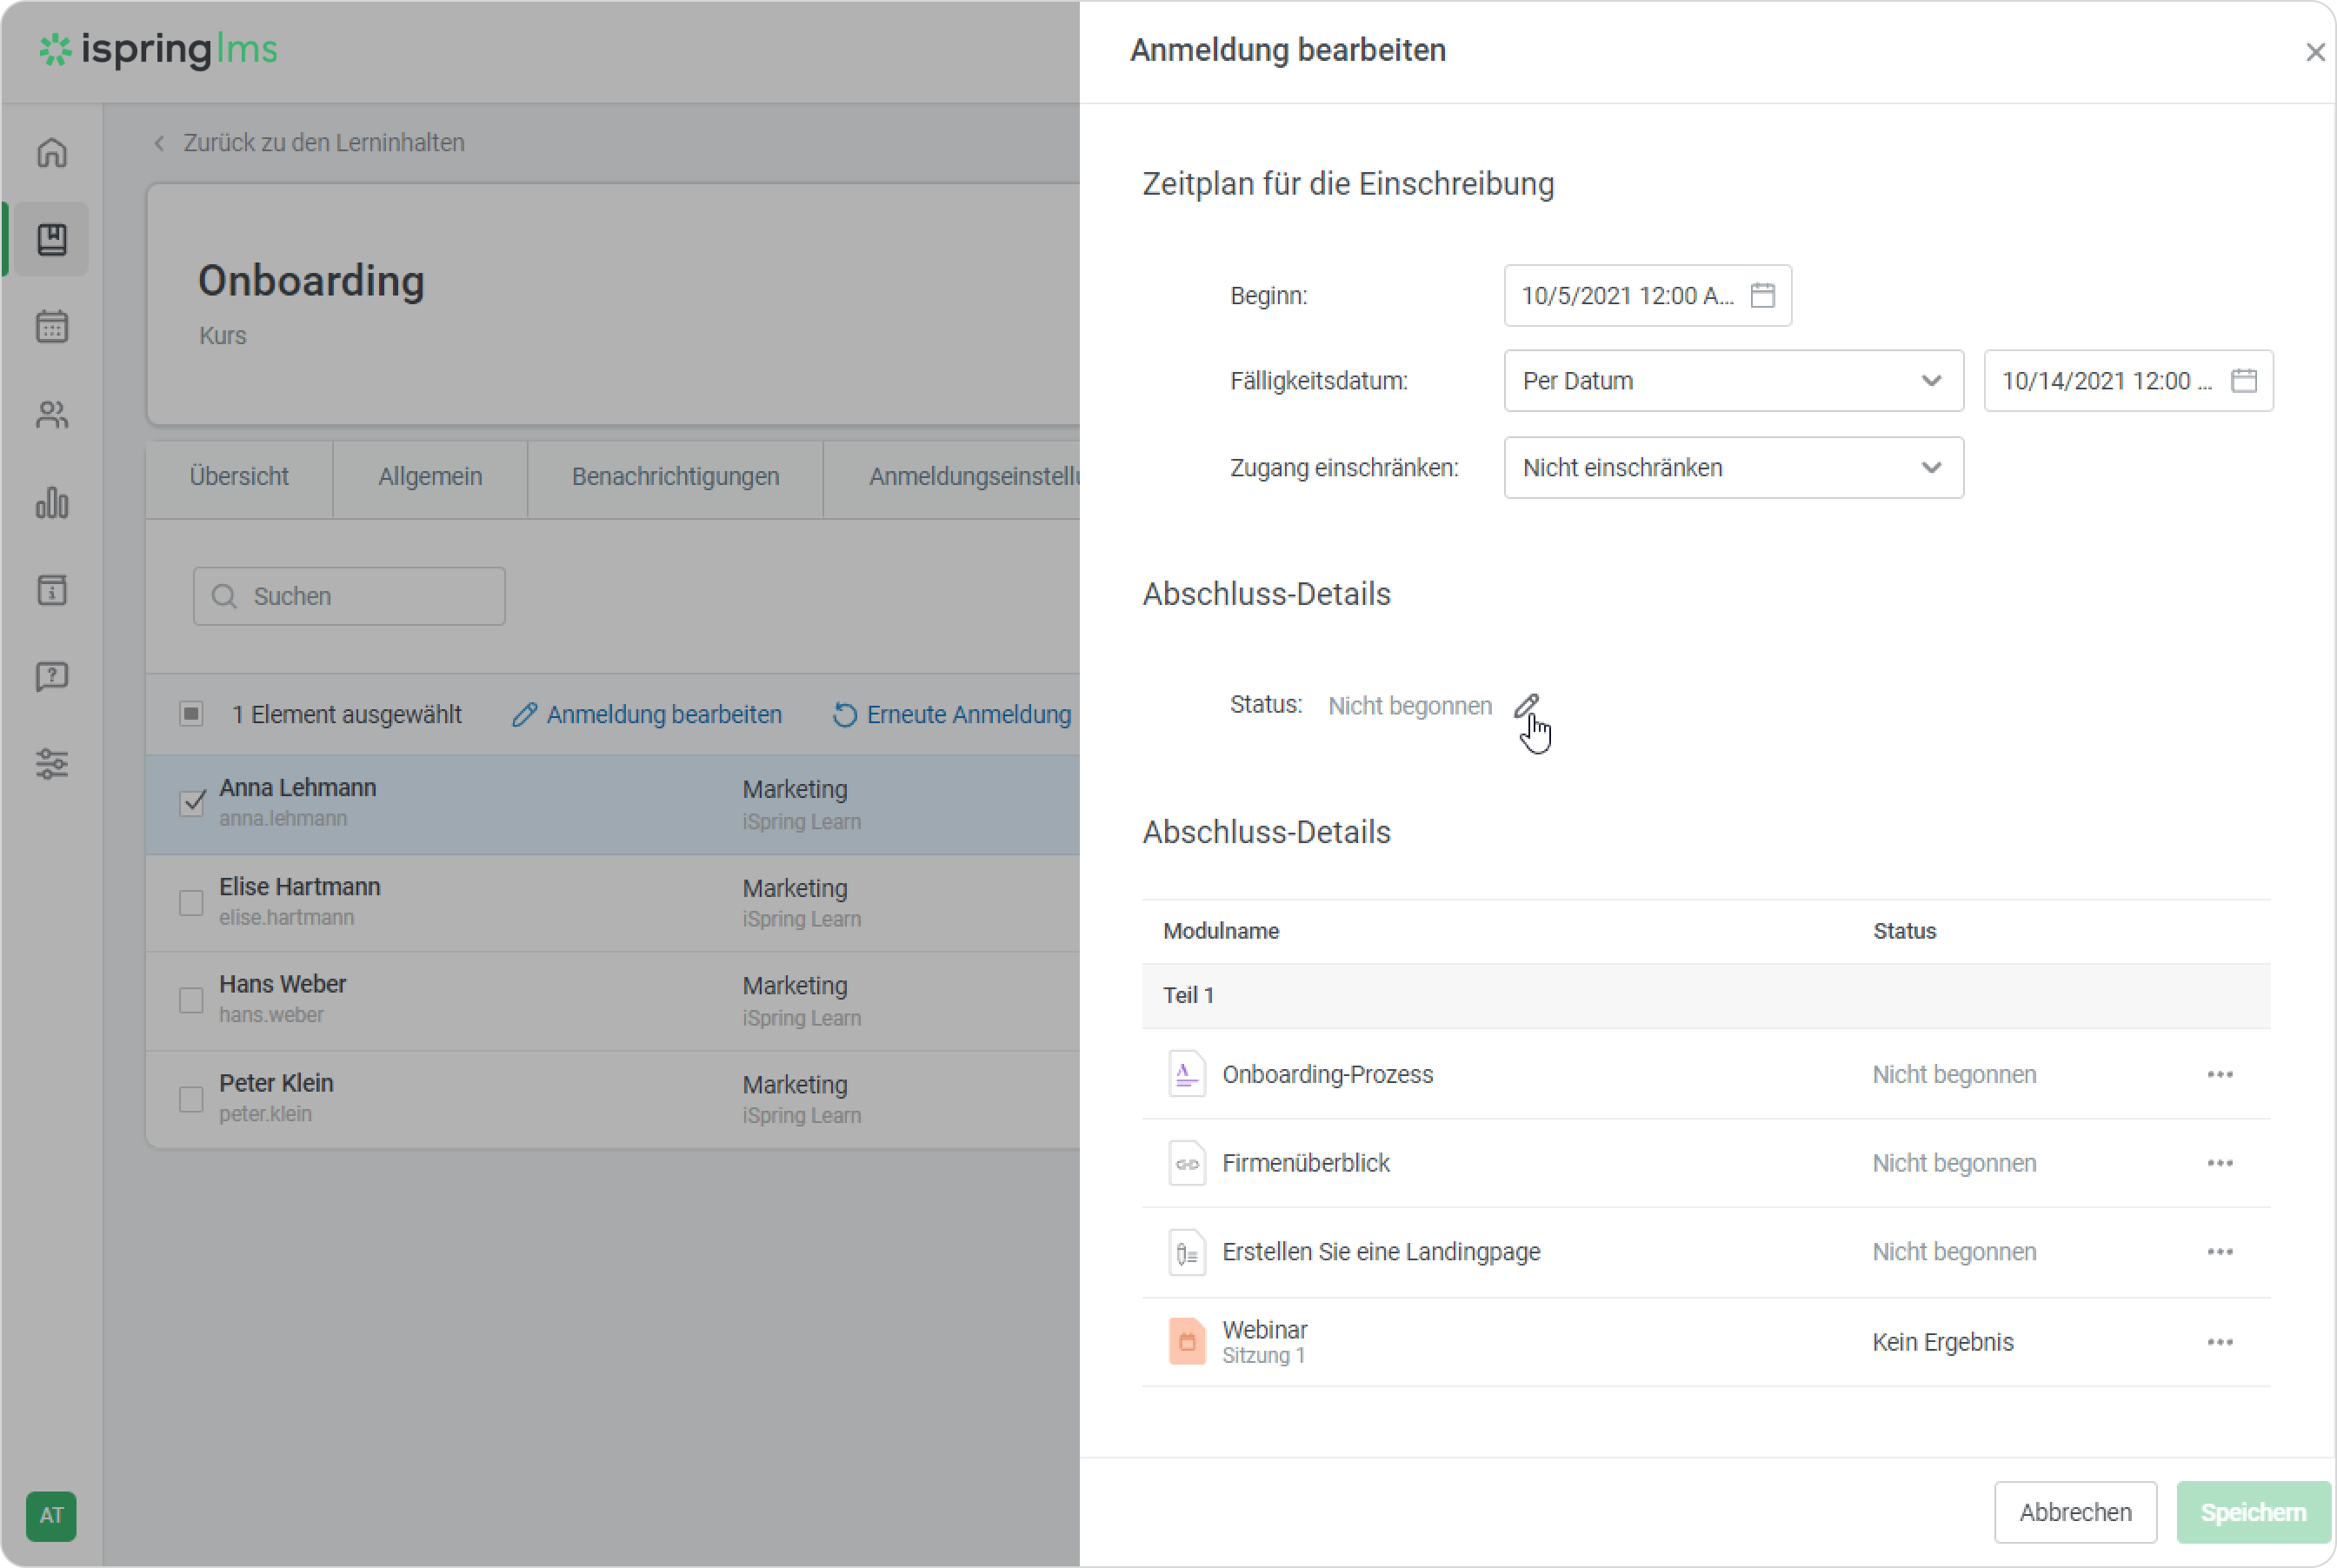Open Reports bar chart icon in sidebar

coord(52,502)
